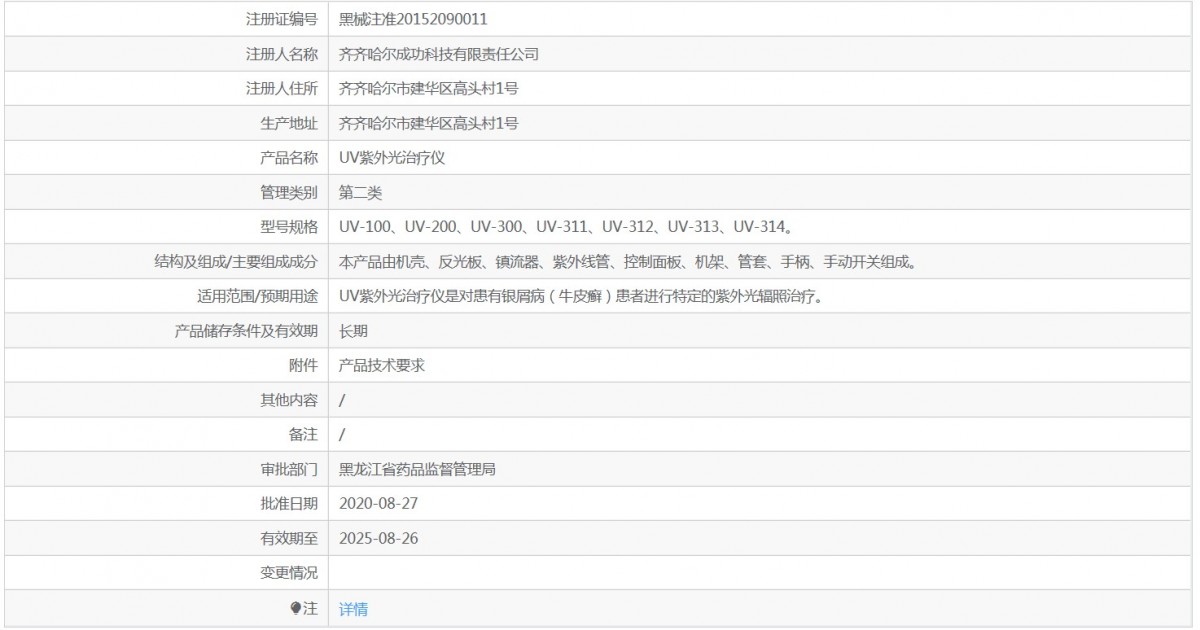Select registration number 黑械注准20152090011
The image size is (1200, 630).
point(414,19)
